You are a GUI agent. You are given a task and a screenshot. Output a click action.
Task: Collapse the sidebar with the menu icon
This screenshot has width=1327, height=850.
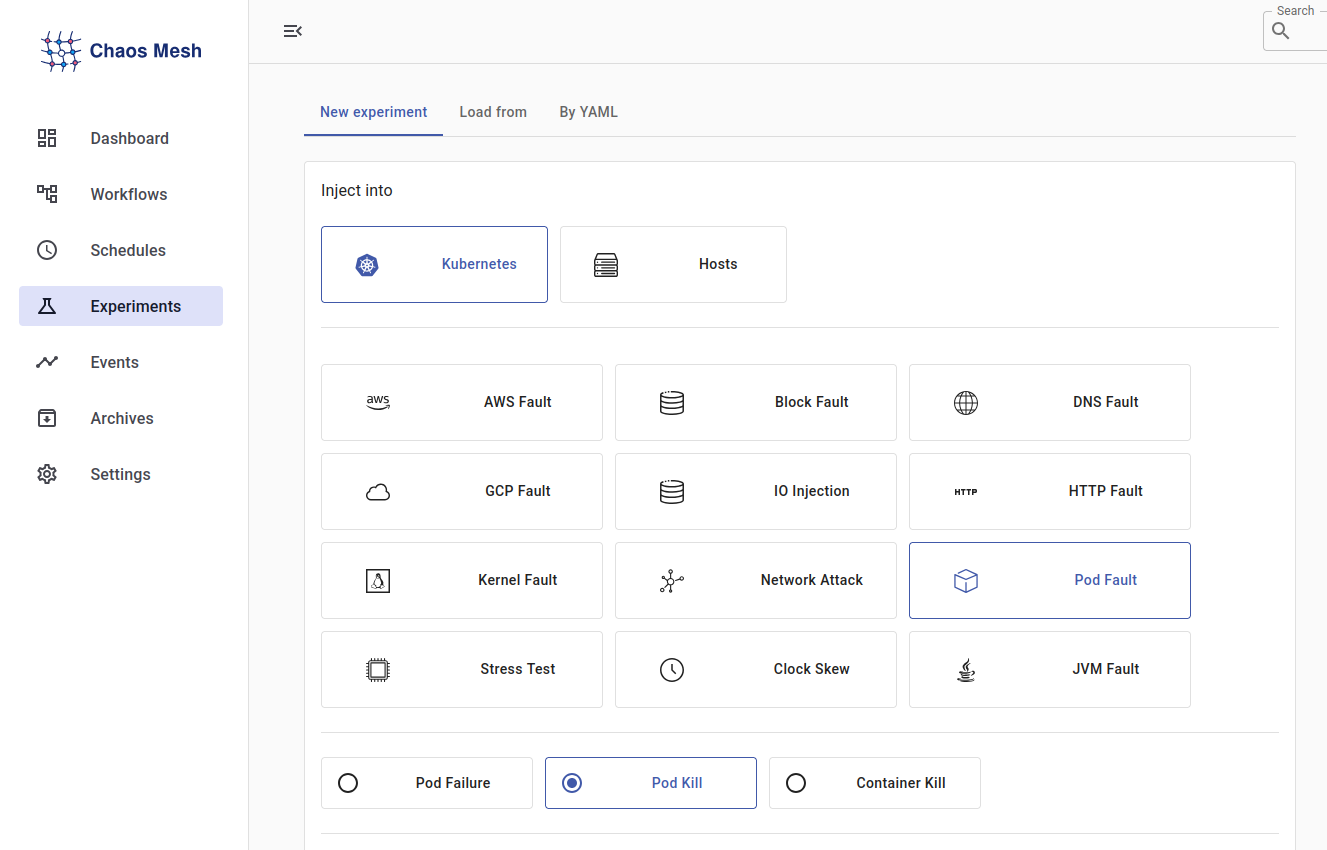(293, 31)
